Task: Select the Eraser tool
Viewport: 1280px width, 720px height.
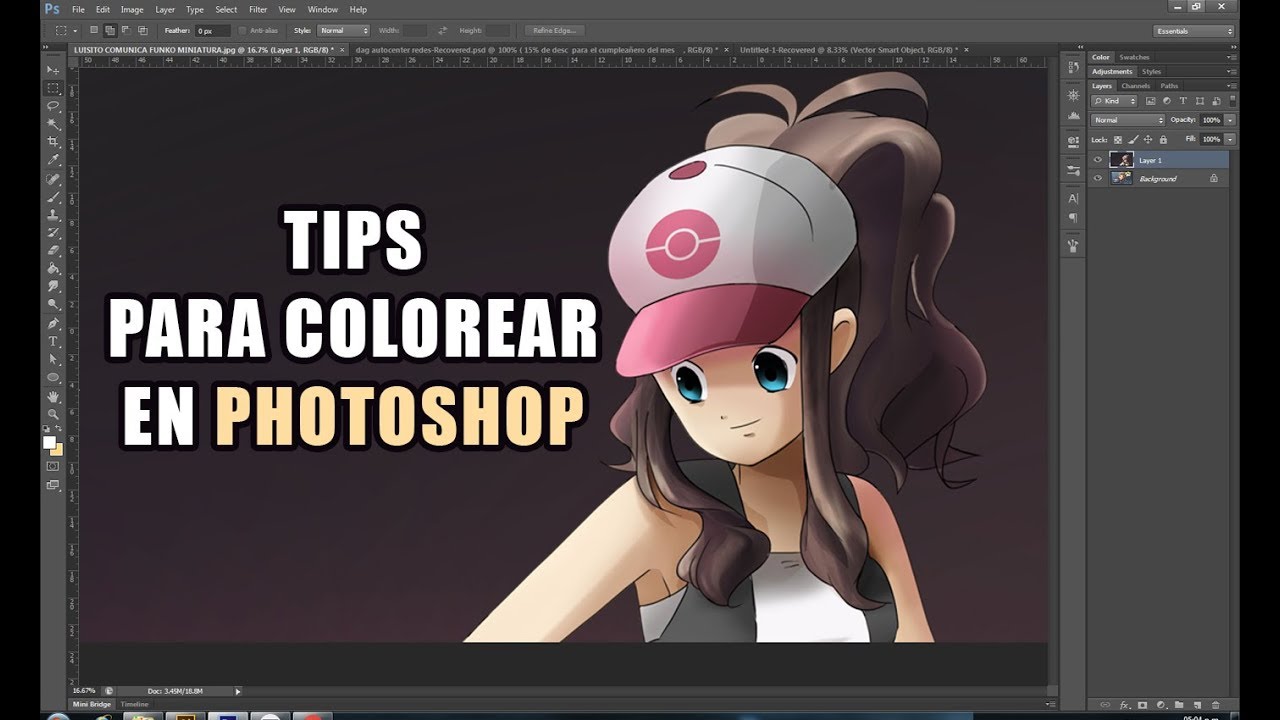Action: tap(54, 251)
